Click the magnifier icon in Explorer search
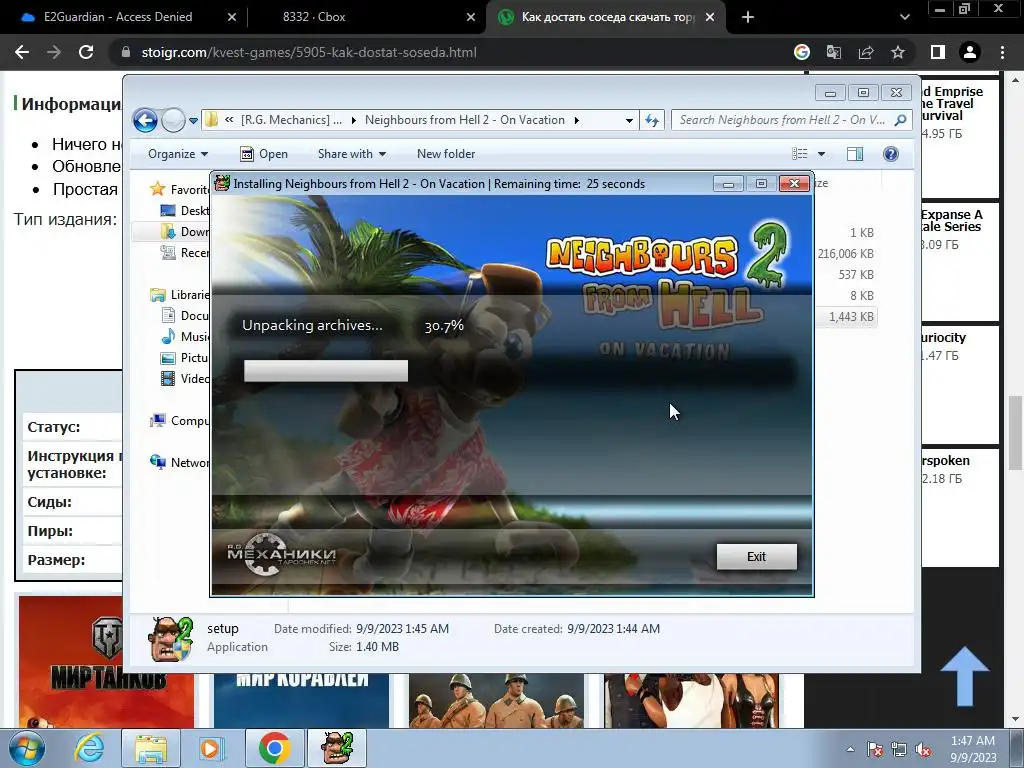1024x768 pixels. point(900,120)
